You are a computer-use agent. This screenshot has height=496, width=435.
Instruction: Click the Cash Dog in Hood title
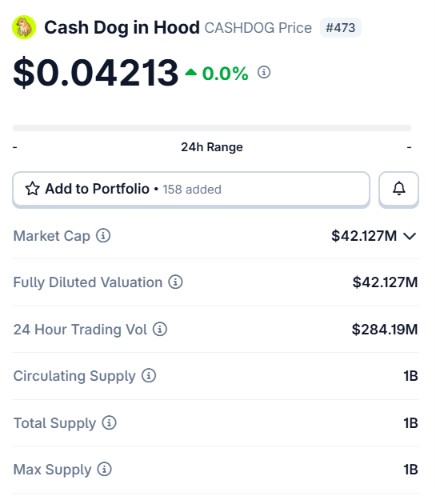pyautogui.click(x=122, y=28)
